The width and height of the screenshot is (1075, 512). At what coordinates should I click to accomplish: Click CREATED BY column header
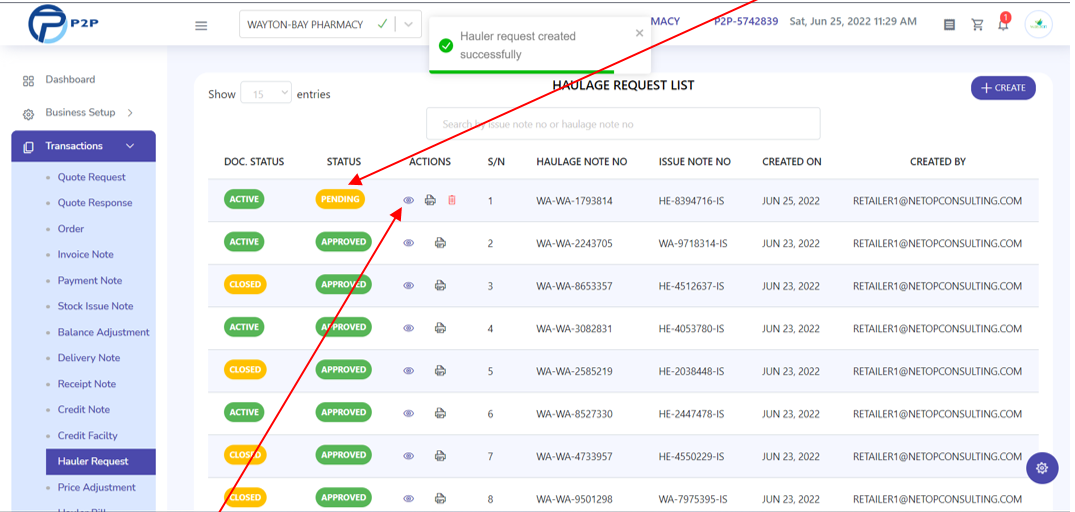point(938,162)
